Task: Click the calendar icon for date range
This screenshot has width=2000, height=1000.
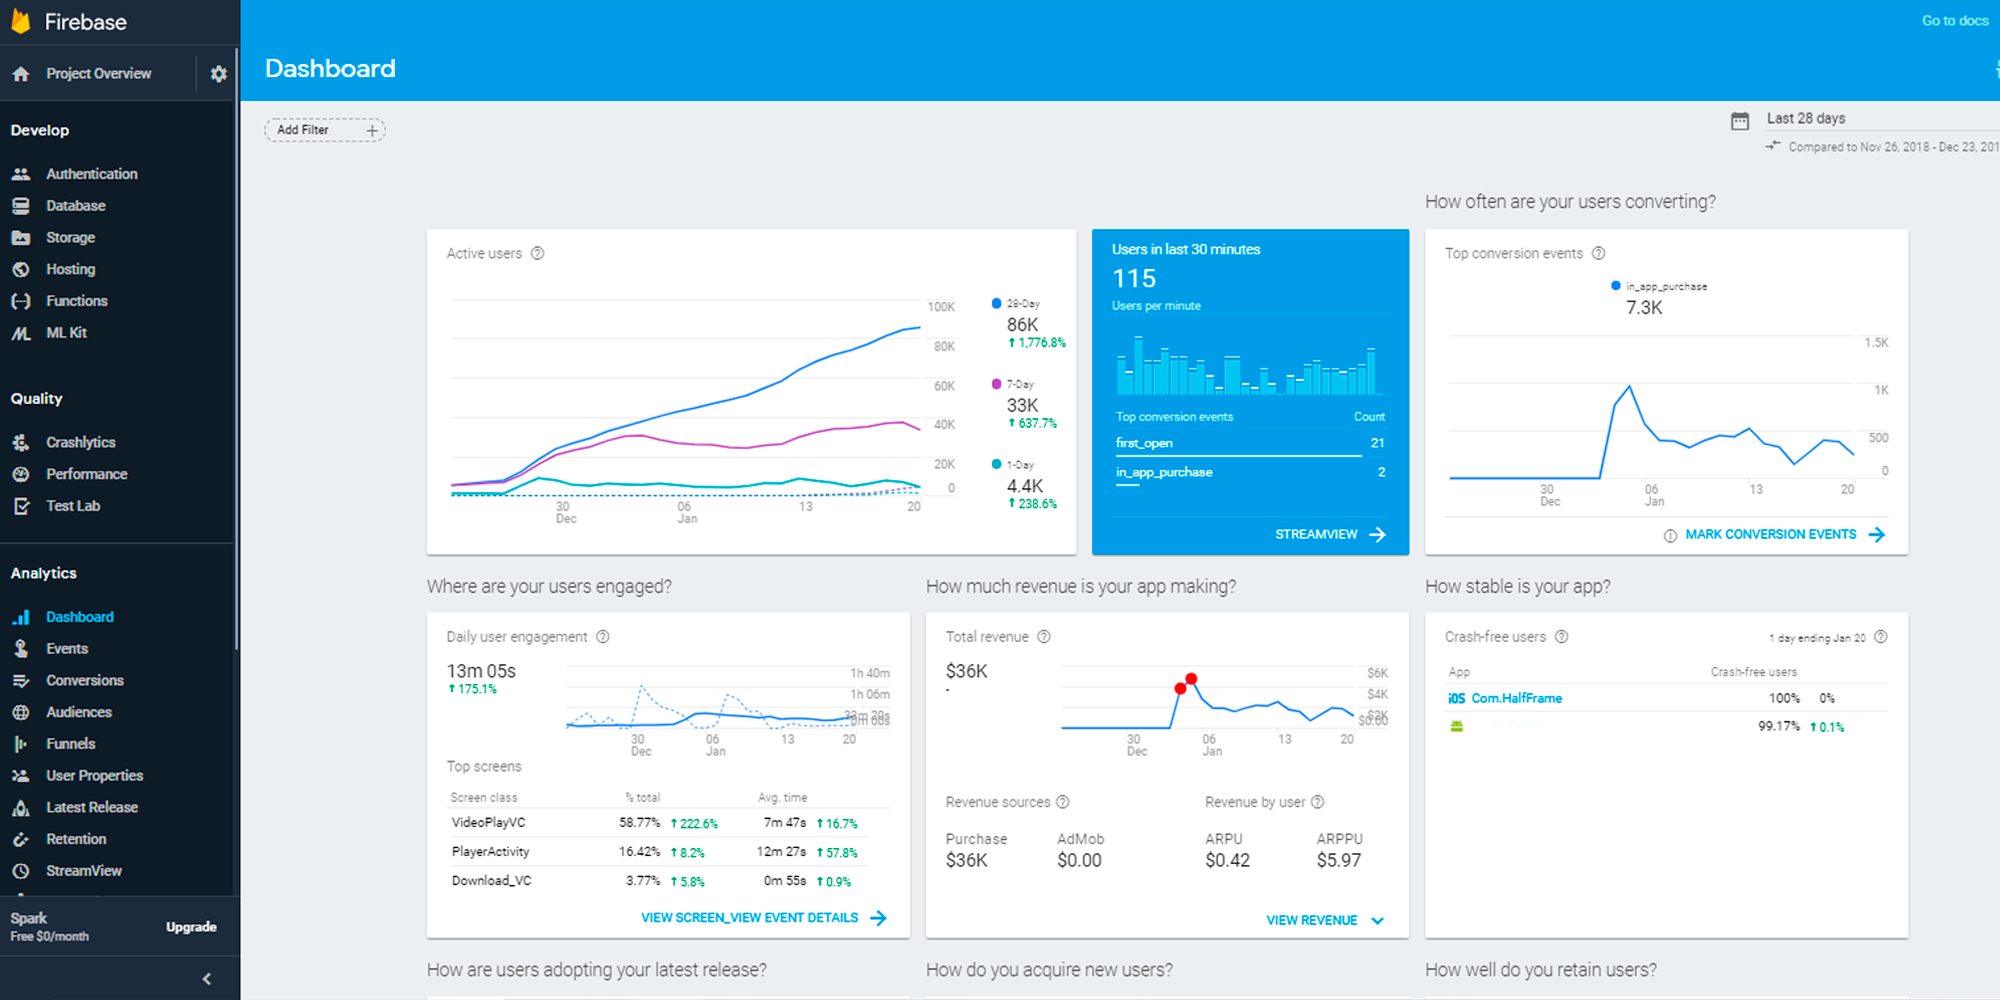Action: pyautogui.click(x=1740, y=121)
